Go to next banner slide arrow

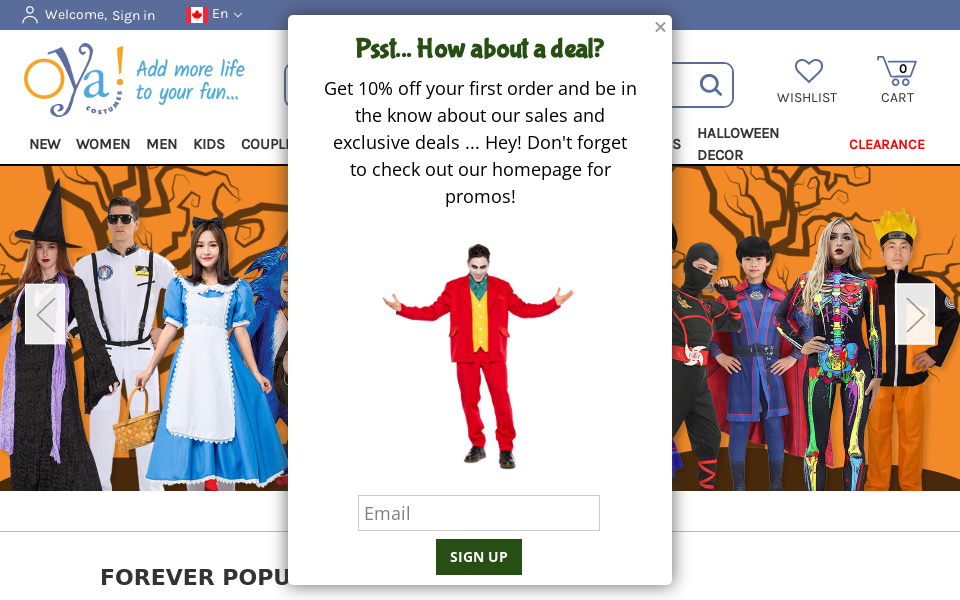pos(915,314)
